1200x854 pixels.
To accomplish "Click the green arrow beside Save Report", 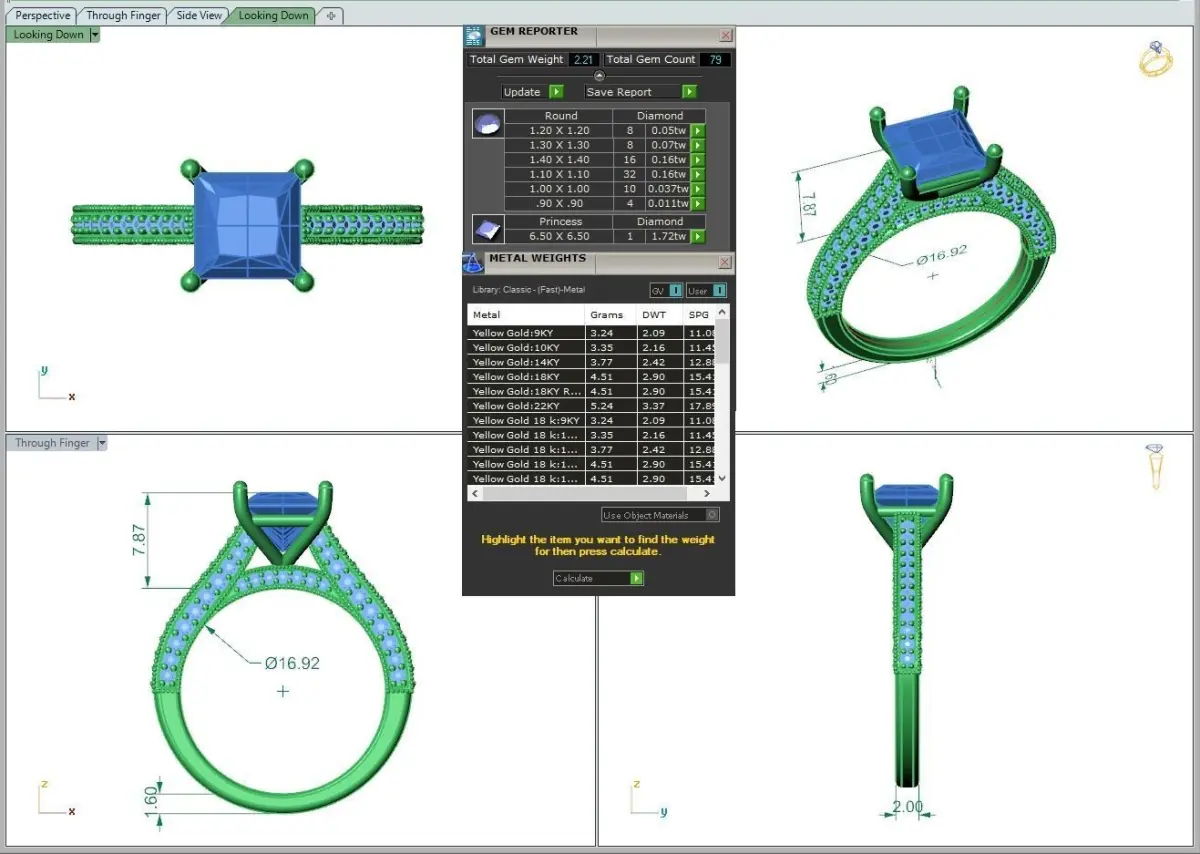I will (689, 92).
